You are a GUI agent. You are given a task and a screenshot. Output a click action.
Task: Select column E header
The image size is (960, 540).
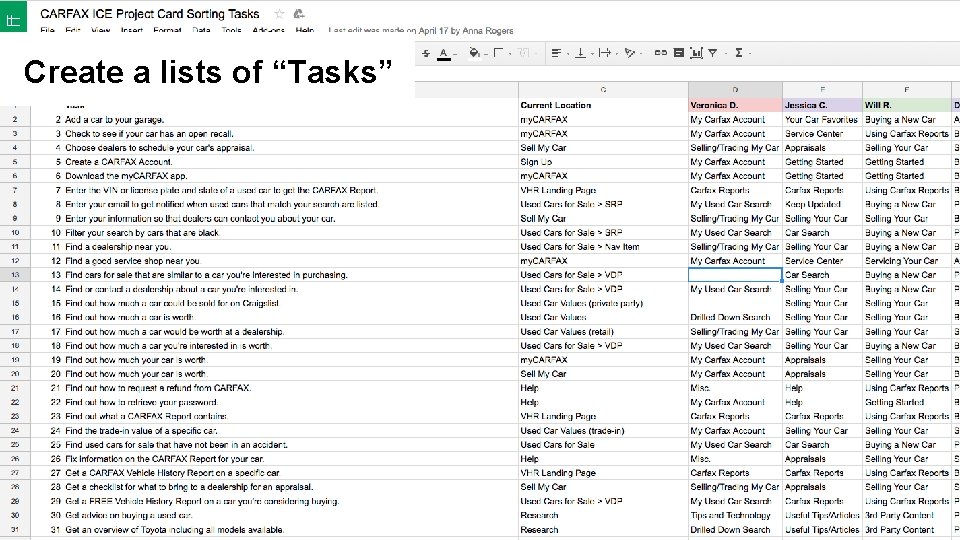822,90
